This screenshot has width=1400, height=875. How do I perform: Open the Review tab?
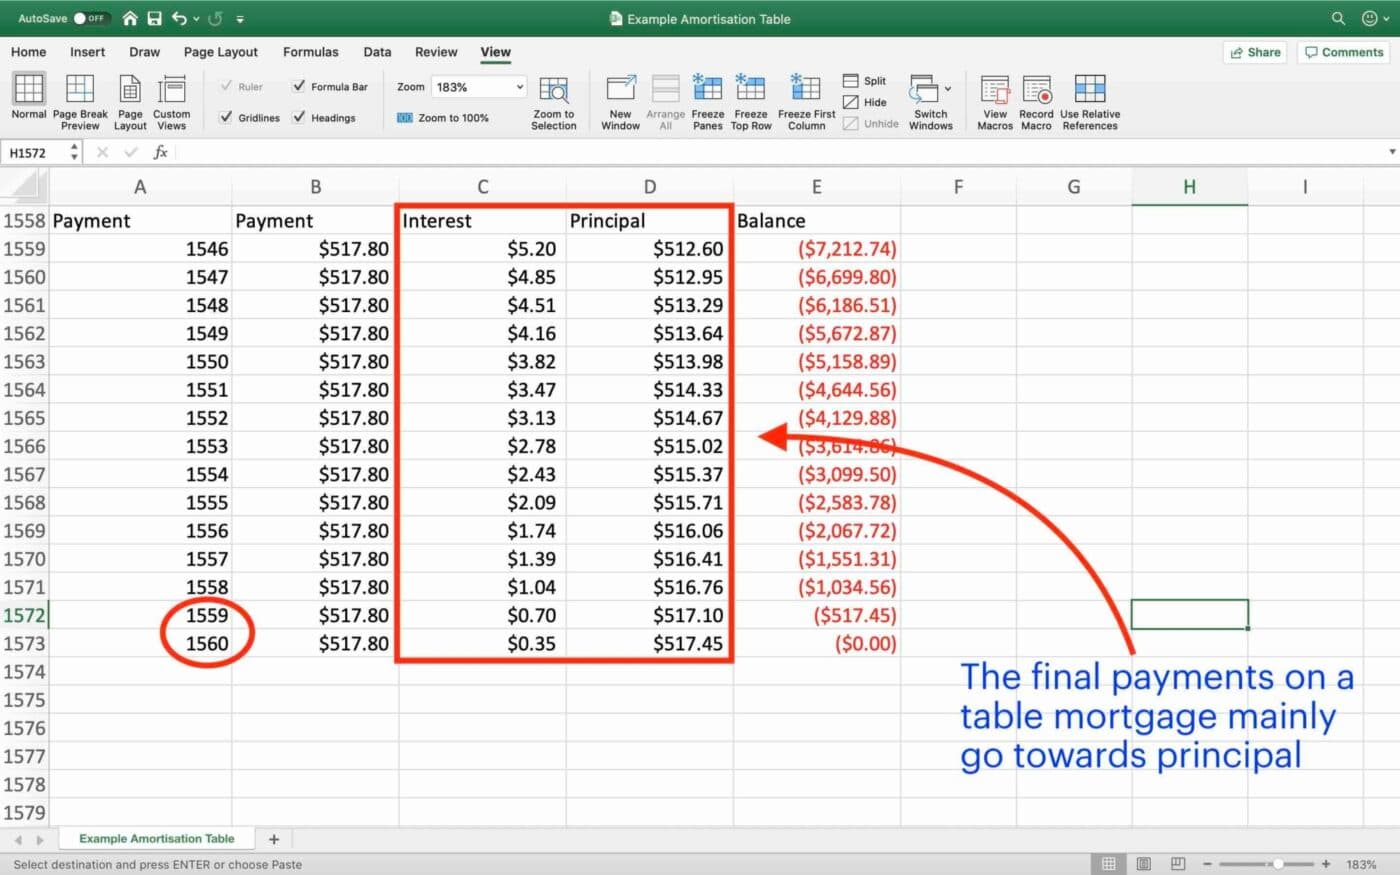click(x=436, y=52)
